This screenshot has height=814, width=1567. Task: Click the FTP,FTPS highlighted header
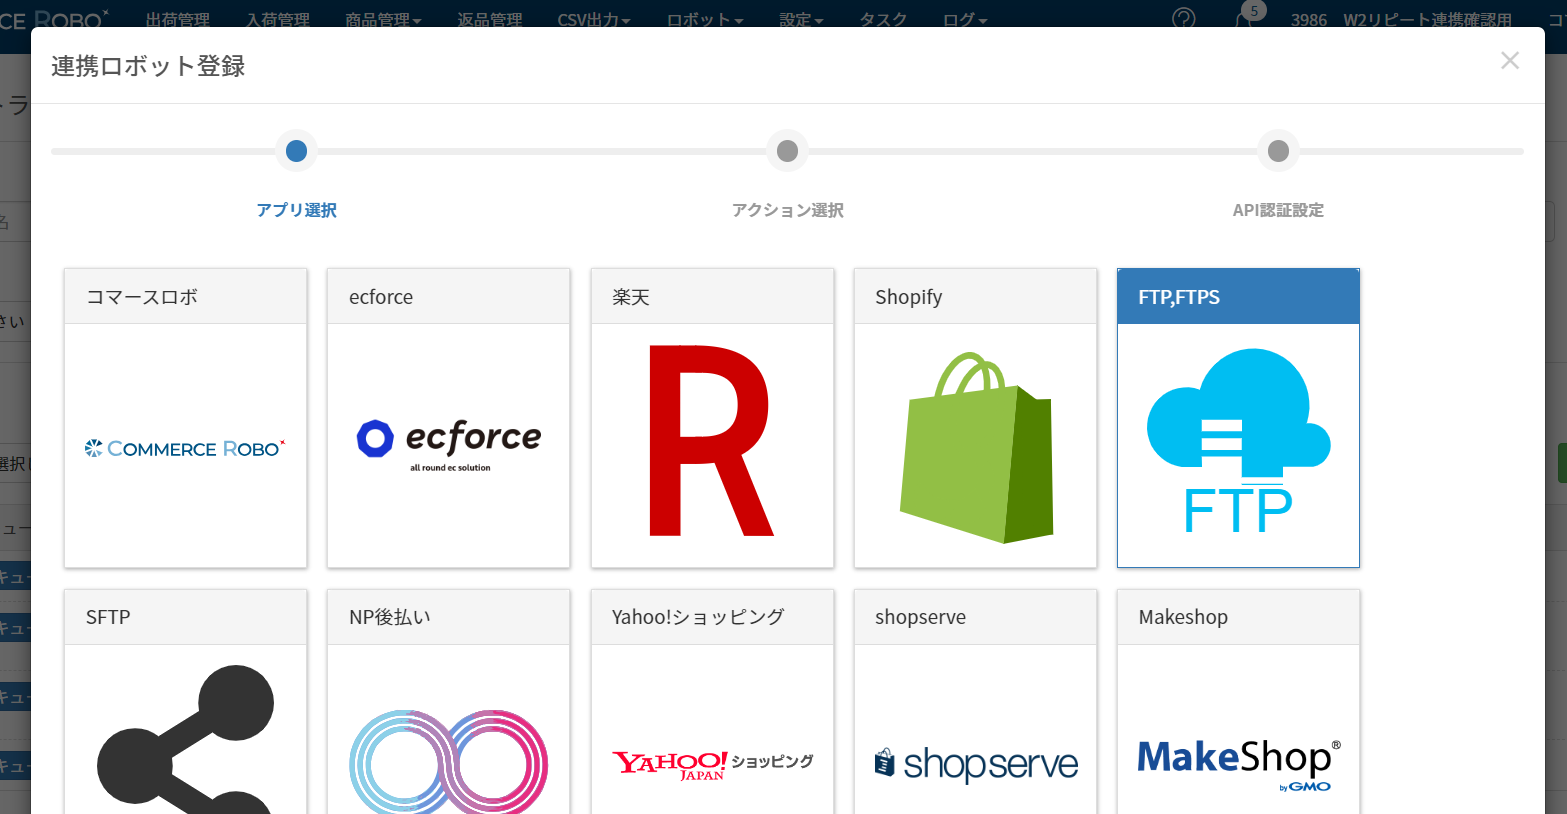point(1238,297)
